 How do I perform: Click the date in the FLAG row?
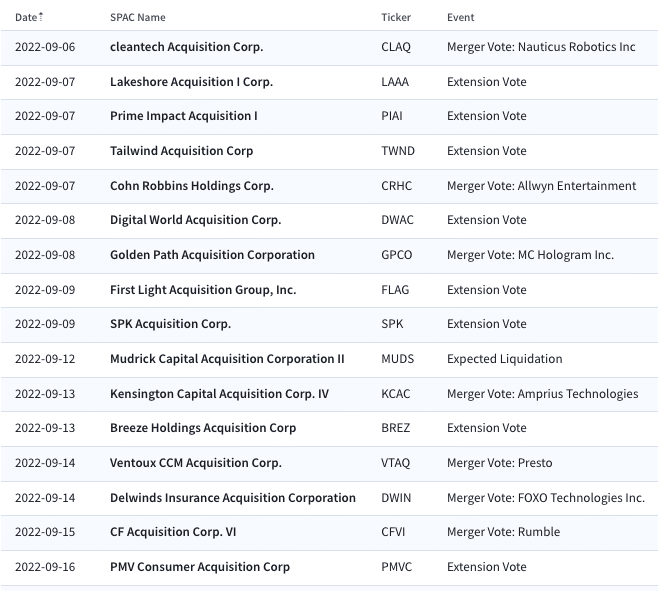coord(45,290)
